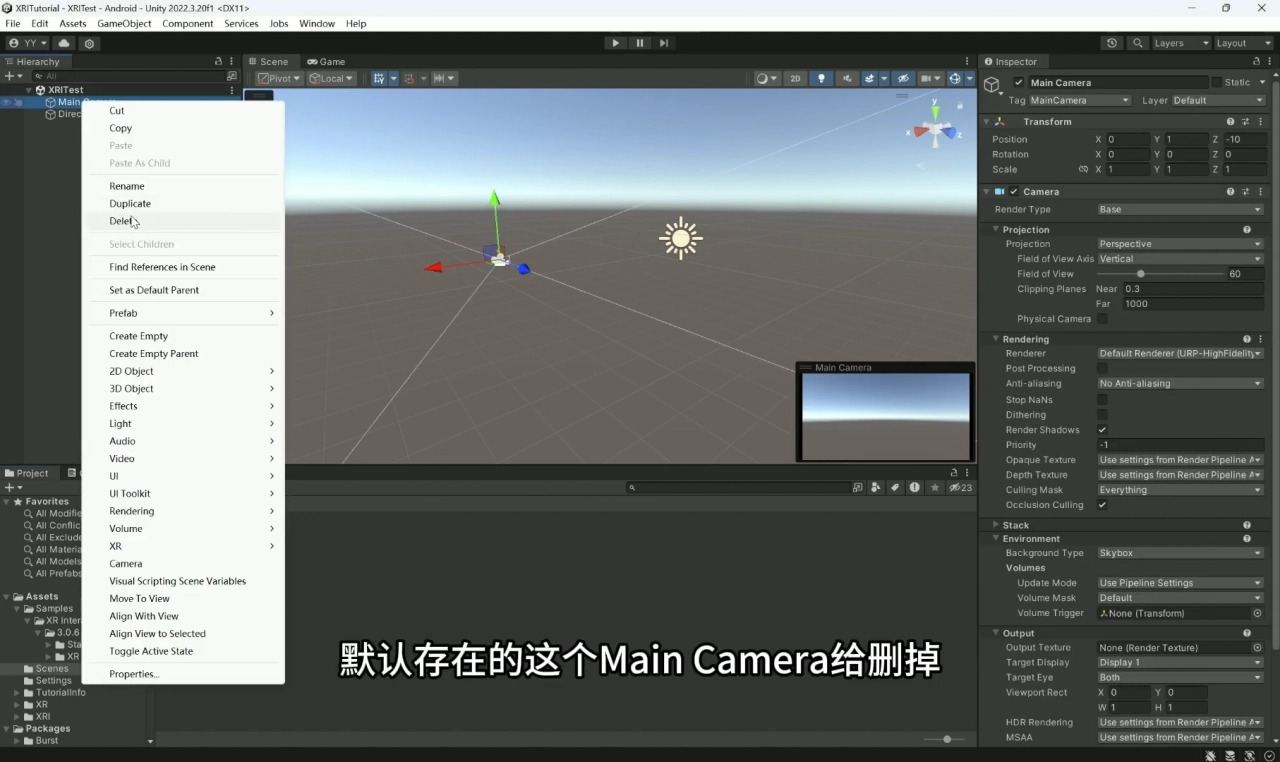Toggle the Occlusion Culling checkbox
This screenshot has height=762, width=1280.
(x=1102, y=505)
